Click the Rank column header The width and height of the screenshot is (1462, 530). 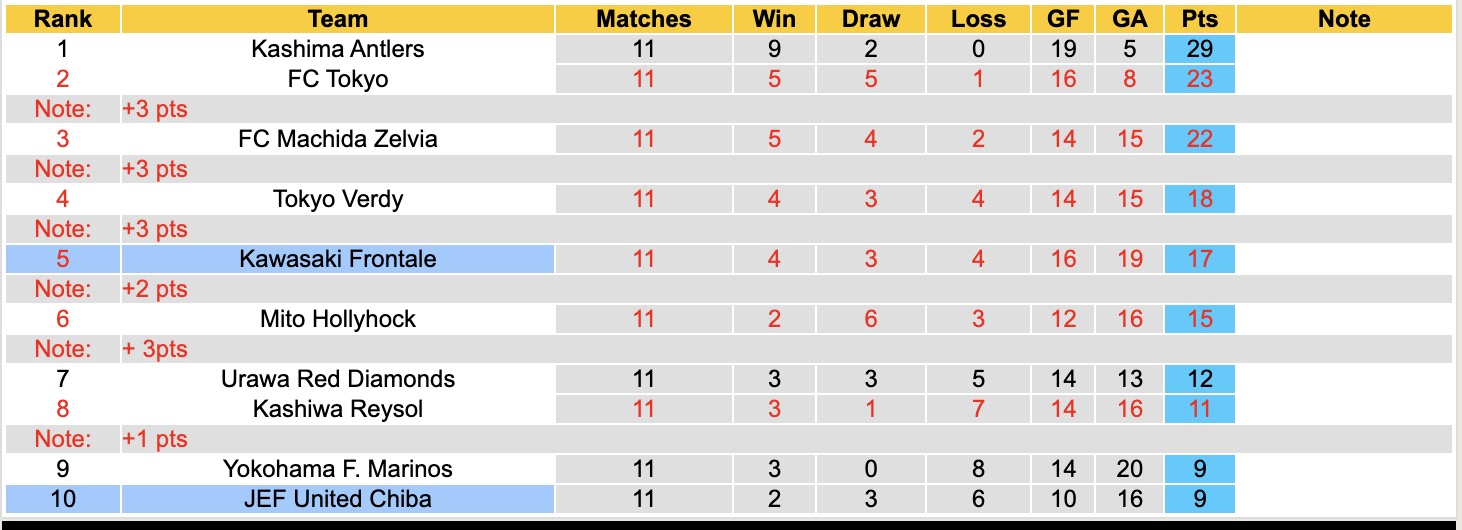click(x=62, y=19)
